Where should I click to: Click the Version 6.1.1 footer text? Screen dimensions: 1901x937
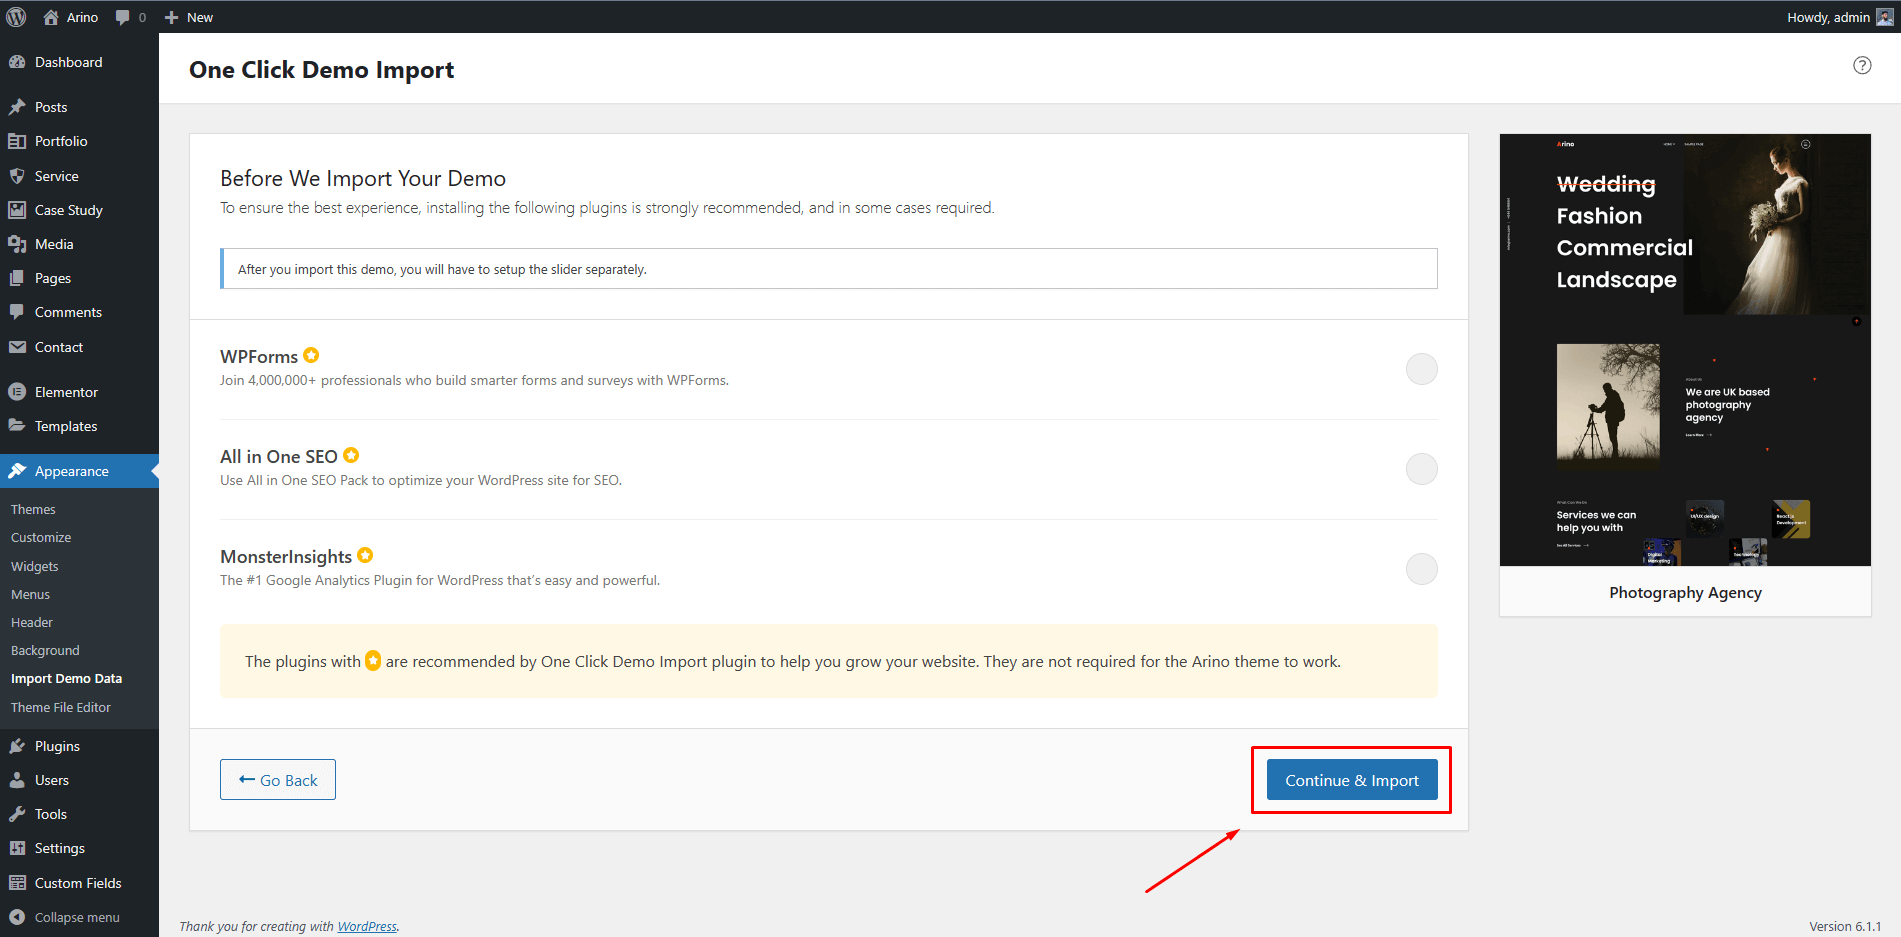1845,926
